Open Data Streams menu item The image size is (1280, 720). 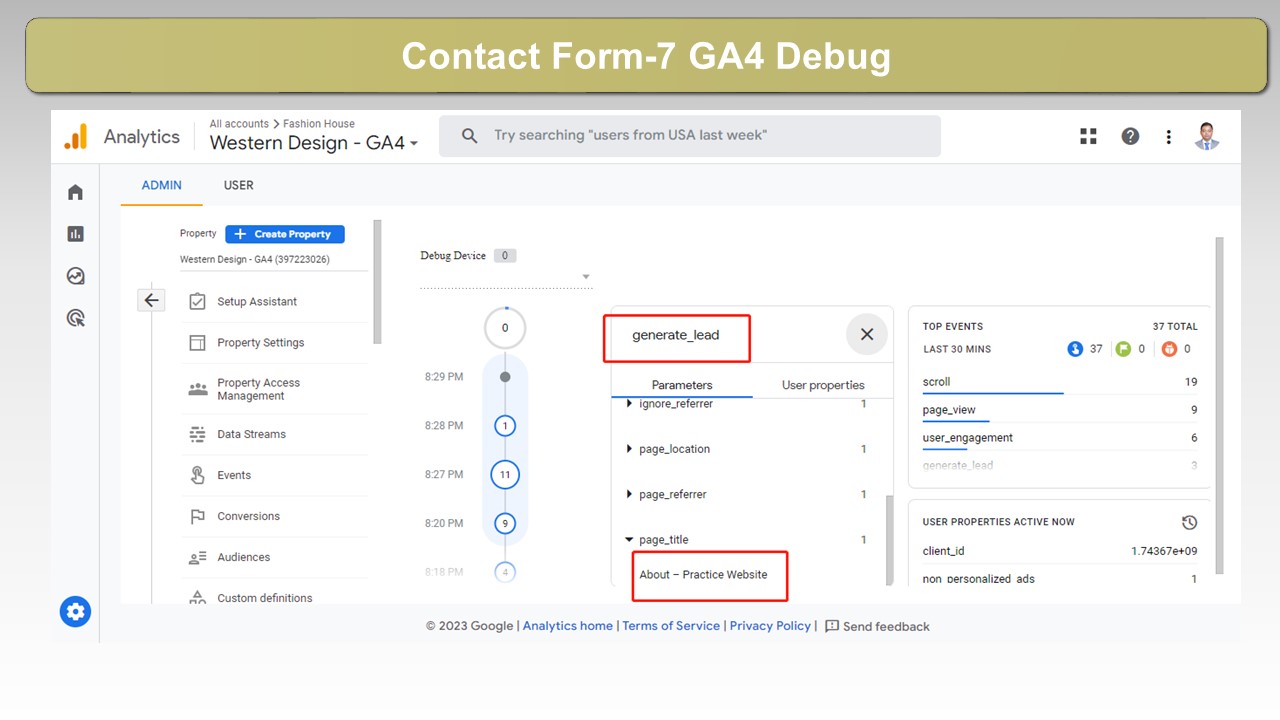(251, 434)
